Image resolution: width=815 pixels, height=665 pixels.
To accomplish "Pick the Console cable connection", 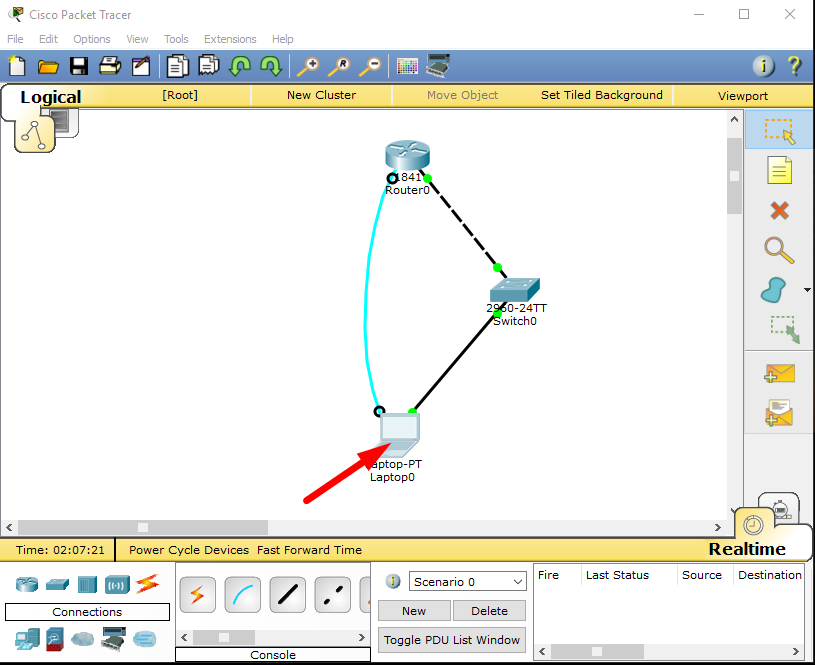I will pos(243,594).
